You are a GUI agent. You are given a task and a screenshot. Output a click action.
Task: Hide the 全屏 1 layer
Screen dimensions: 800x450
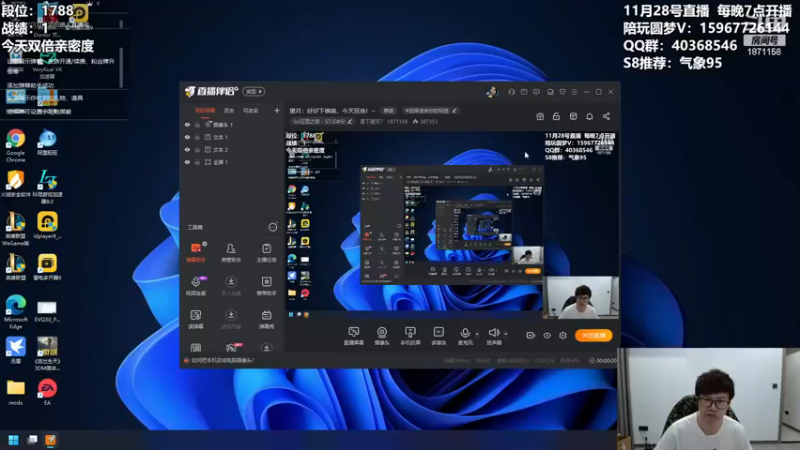187,162
